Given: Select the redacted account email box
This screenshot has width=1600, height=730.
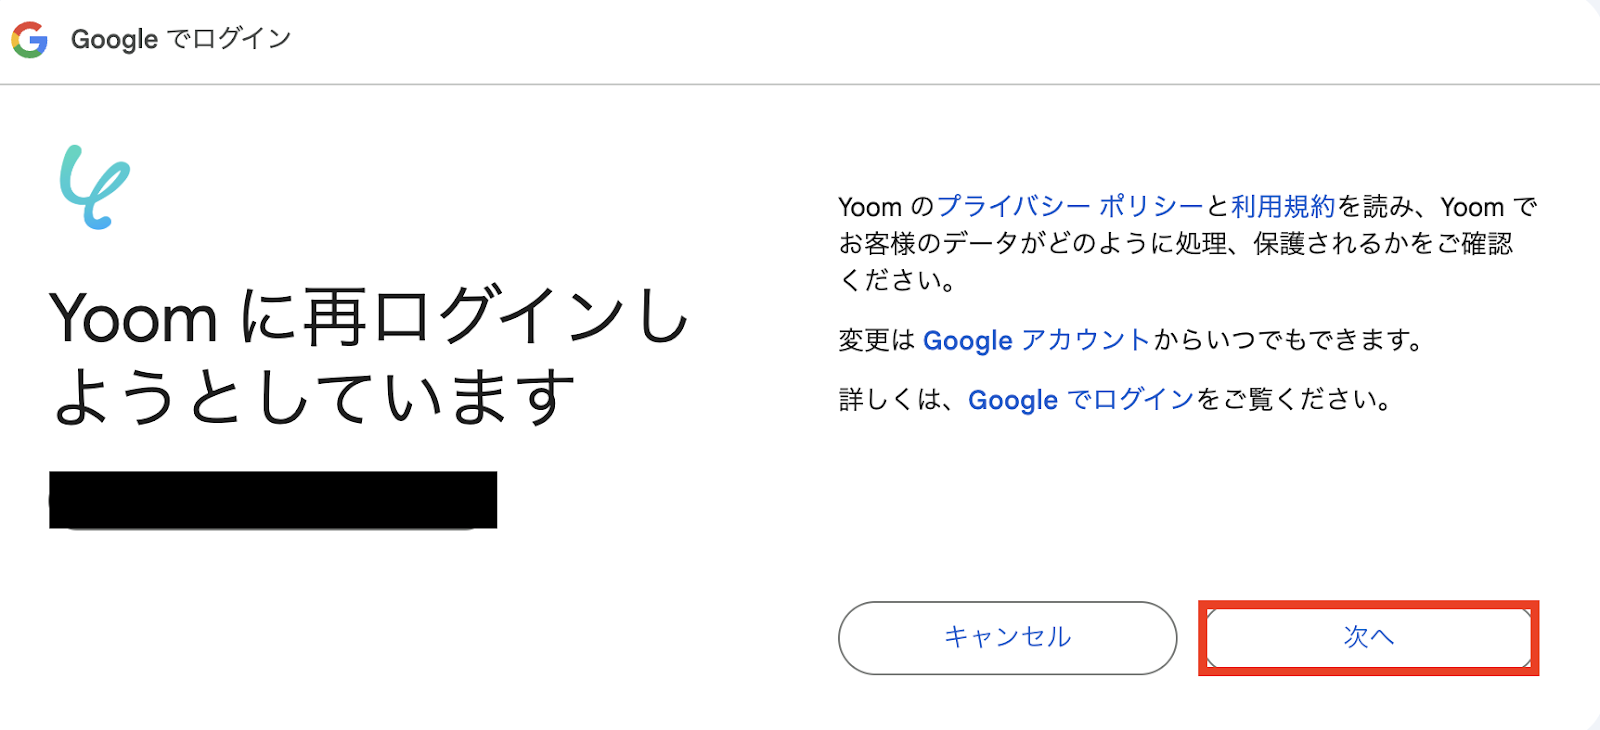Looking at the screenshot, I should click(x=273, y=500).
